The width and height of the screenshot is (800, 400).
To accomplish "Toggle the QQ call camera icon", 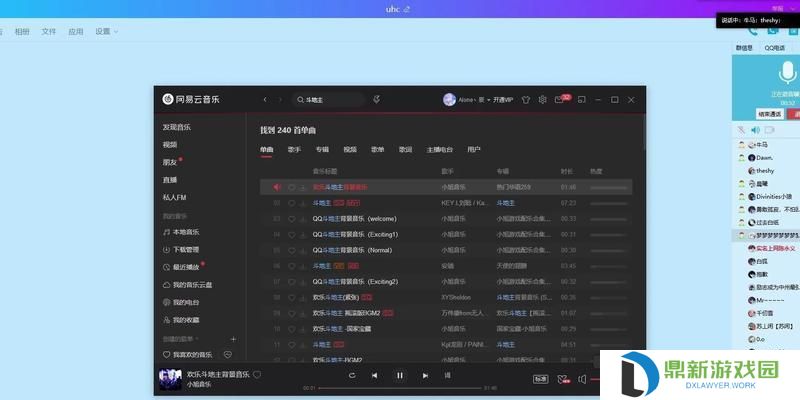I will [769, 130].
